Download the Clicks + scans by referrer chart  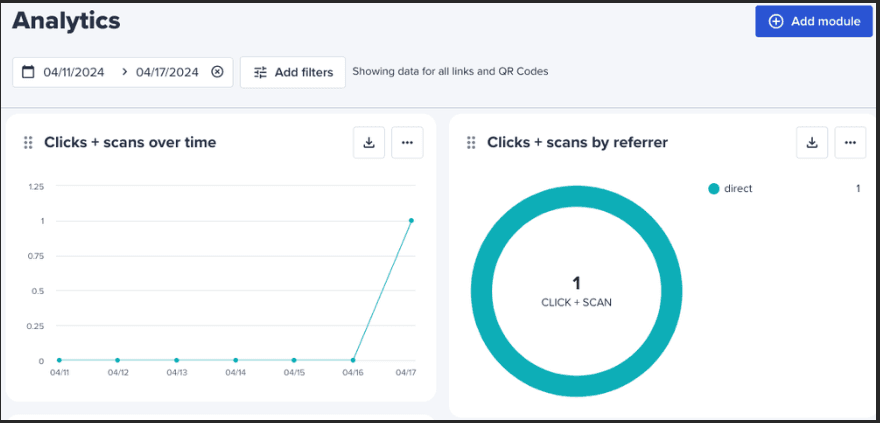pos(812,142)
